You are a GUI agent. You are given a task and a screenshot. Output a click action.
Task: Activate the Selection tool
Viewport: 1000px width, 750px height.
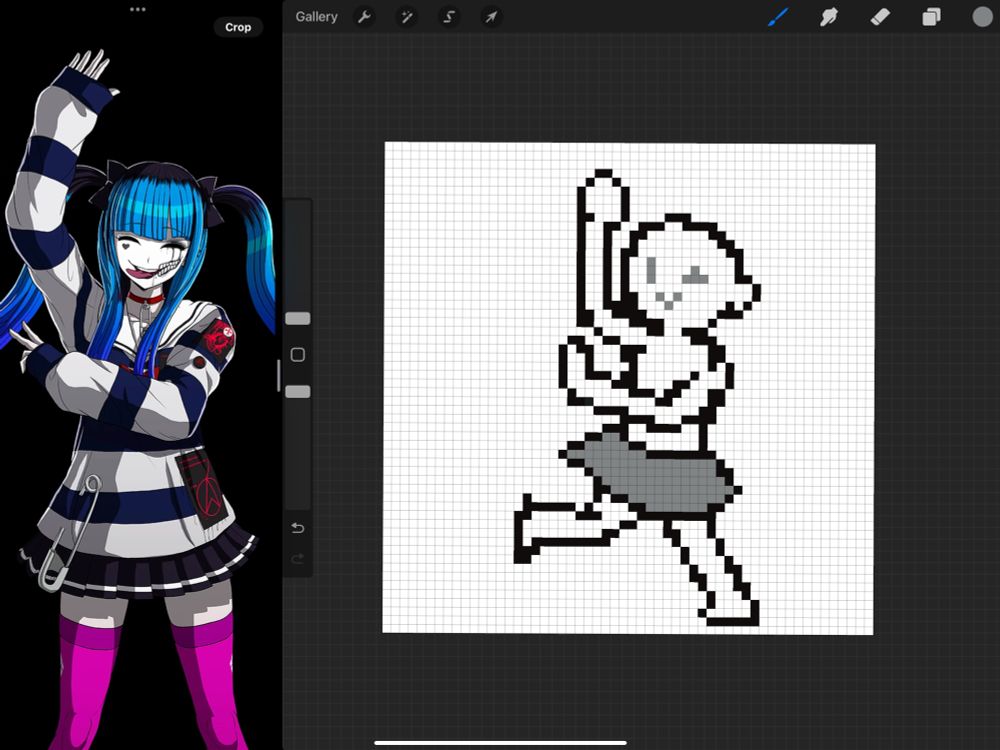(x=449, y=17)
